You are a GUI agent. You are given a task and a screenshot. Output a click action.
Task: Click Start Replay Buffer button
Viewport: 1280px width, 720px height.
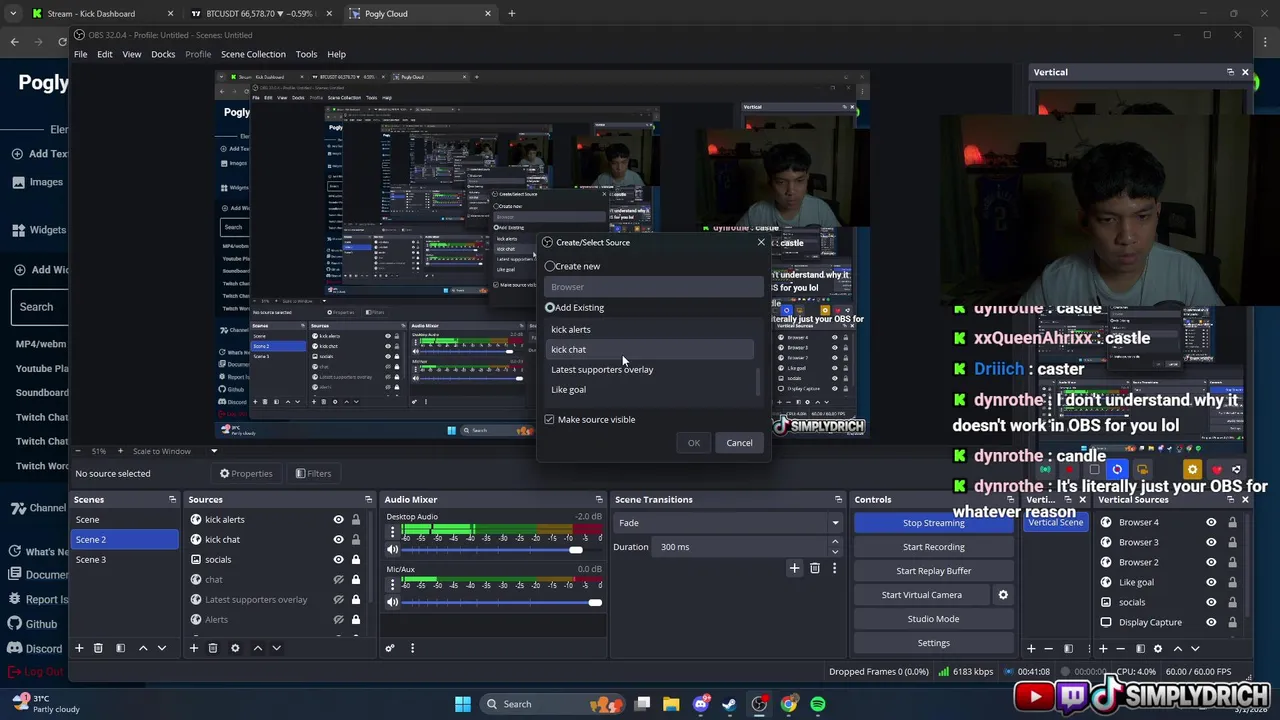933,571
